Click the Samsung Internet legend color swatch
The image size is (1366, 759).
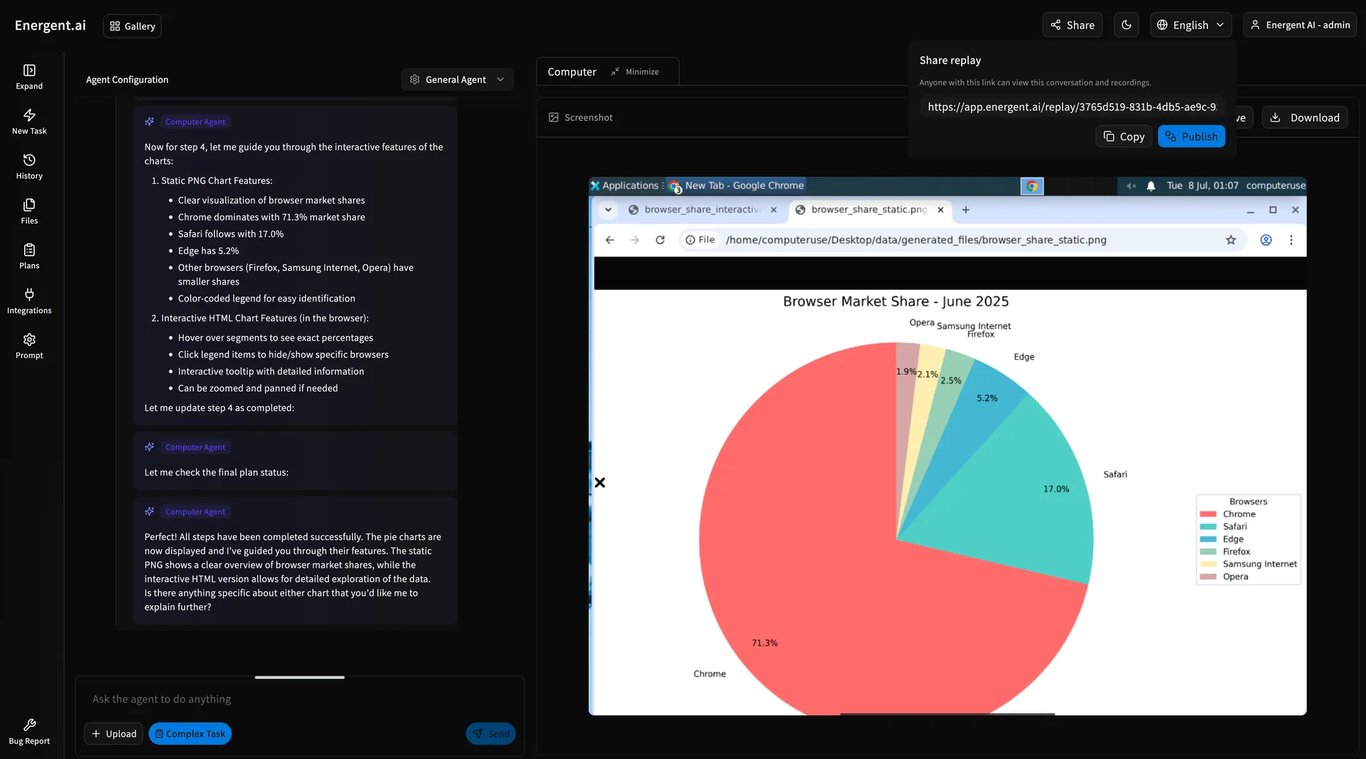pos(1207,564)
